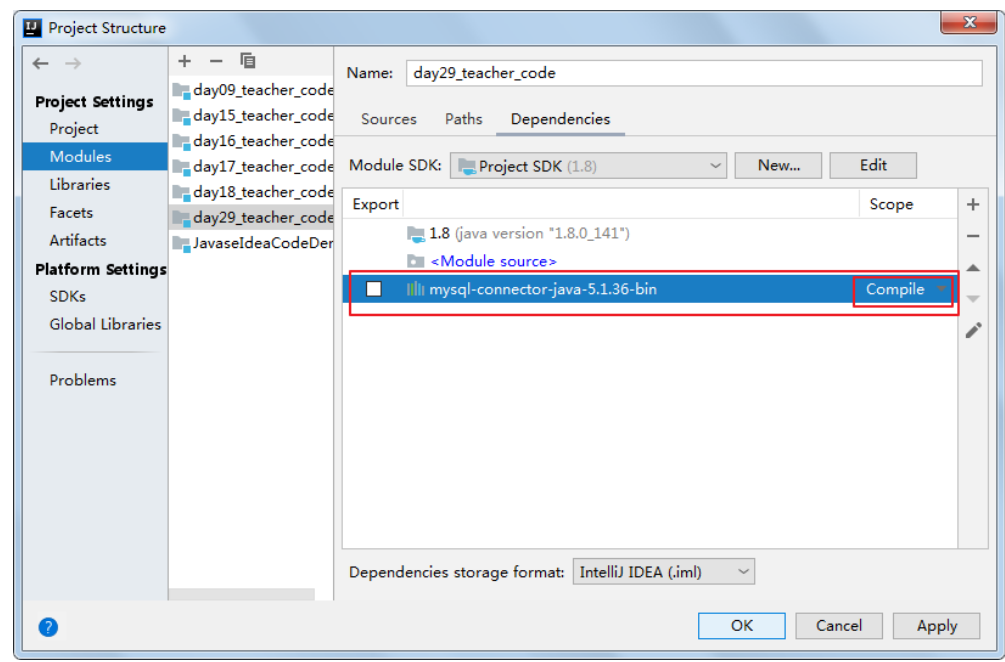Open the Problems section

83,380
